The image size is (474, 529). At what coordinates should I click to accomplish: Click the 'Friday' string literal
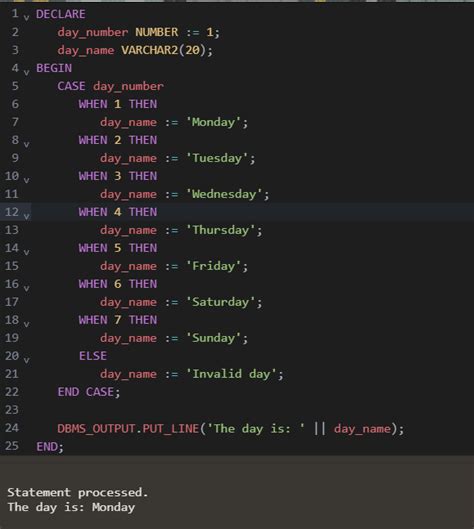(214, 266)
